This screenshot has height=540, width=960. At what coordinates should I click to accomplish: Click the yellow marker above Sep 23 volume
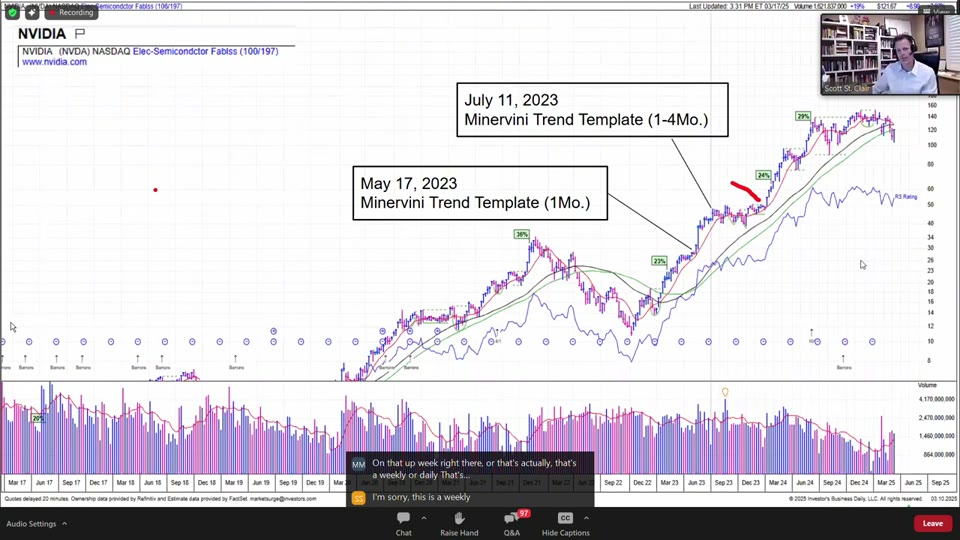point(725,392)
